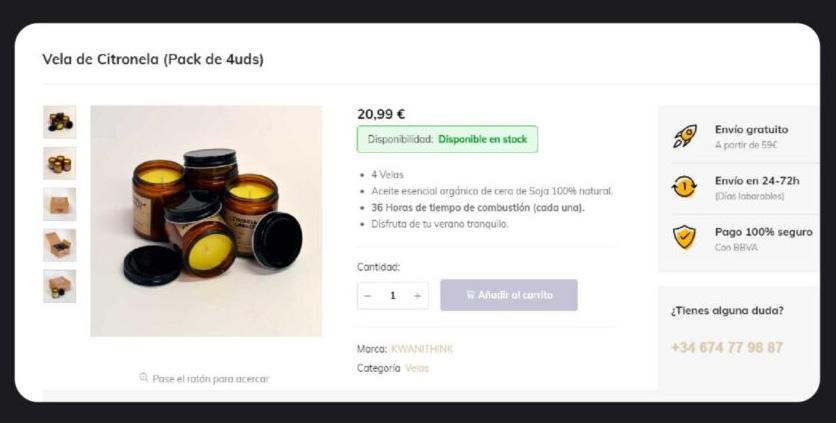Click the quantity input field
The width and height of the screenshot is (836, 423).
(393, 296)
